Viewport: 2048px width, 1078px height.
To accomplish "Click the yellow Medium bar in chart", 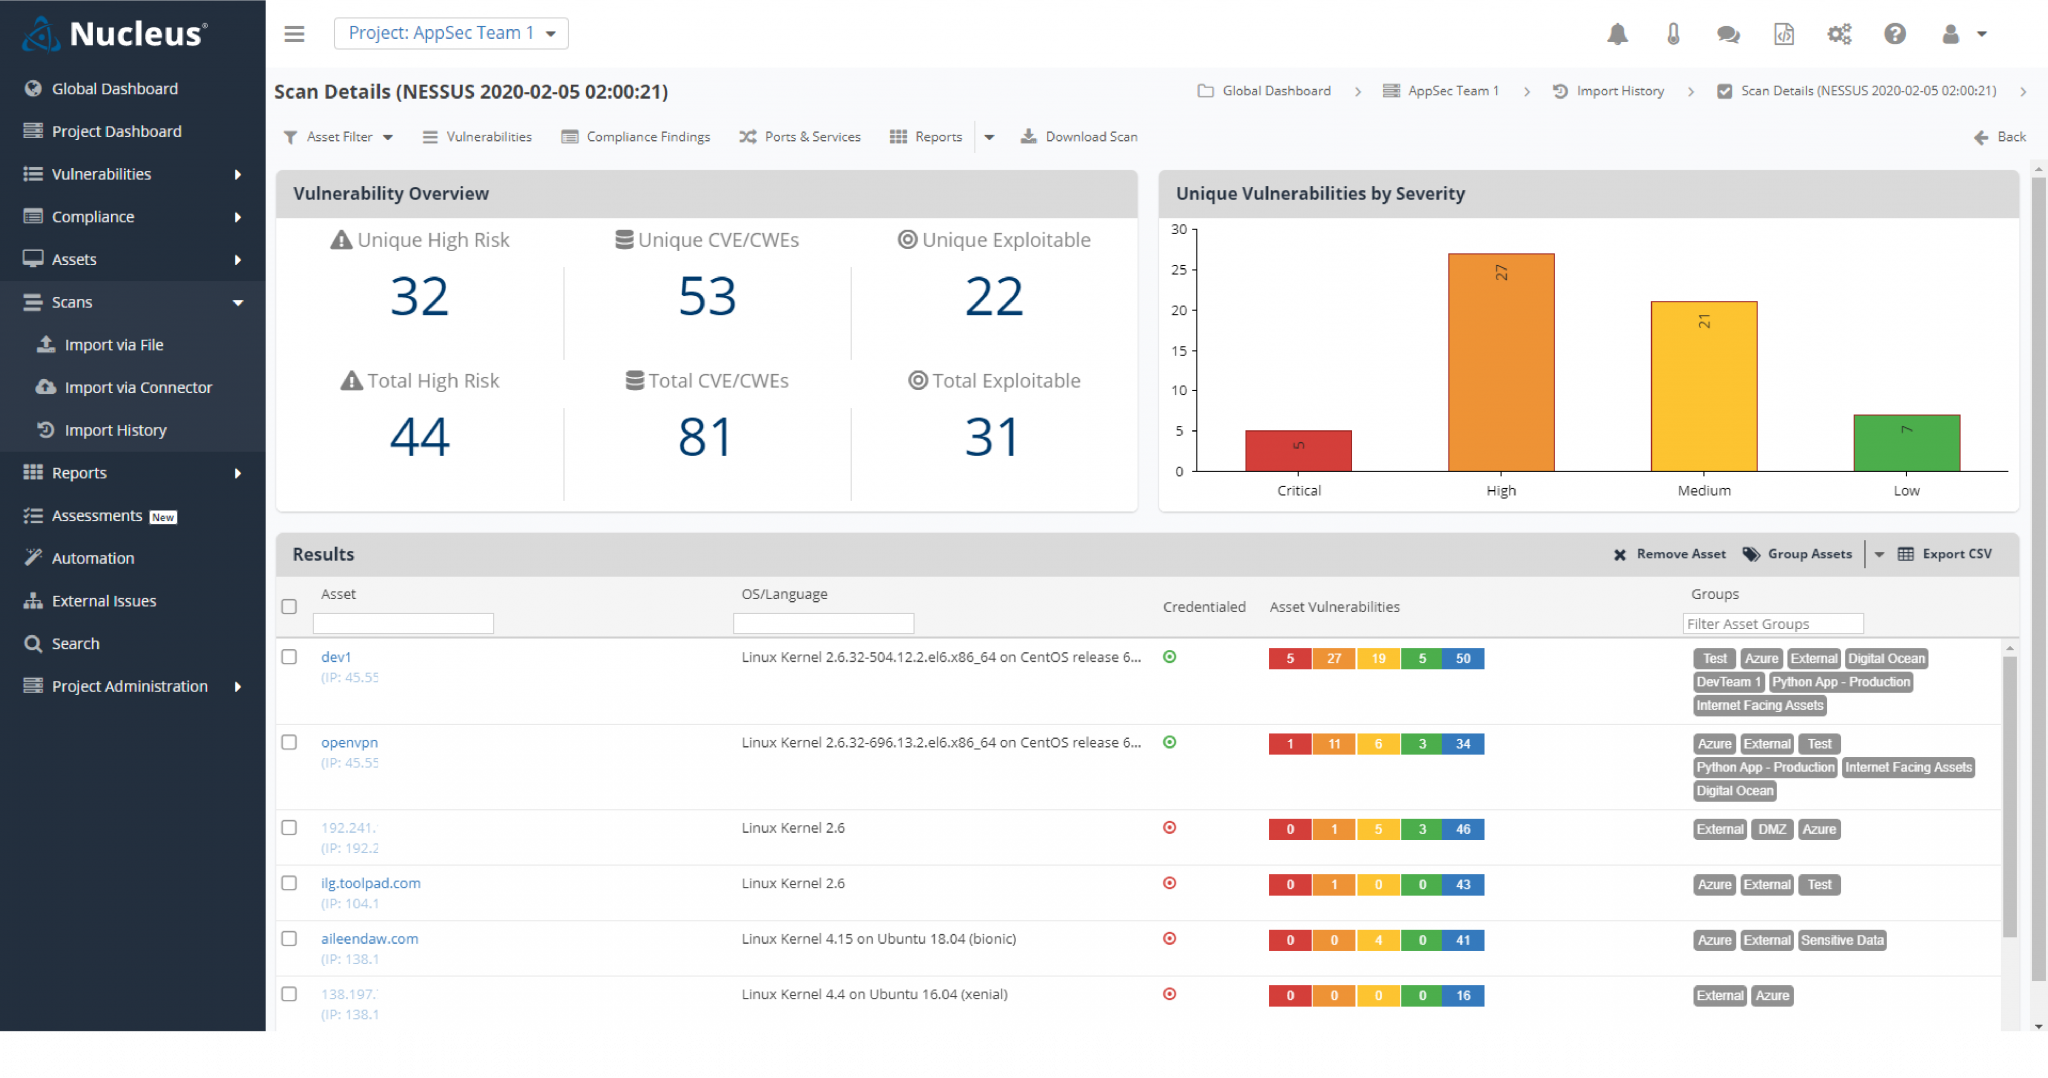I will 1704,386.
